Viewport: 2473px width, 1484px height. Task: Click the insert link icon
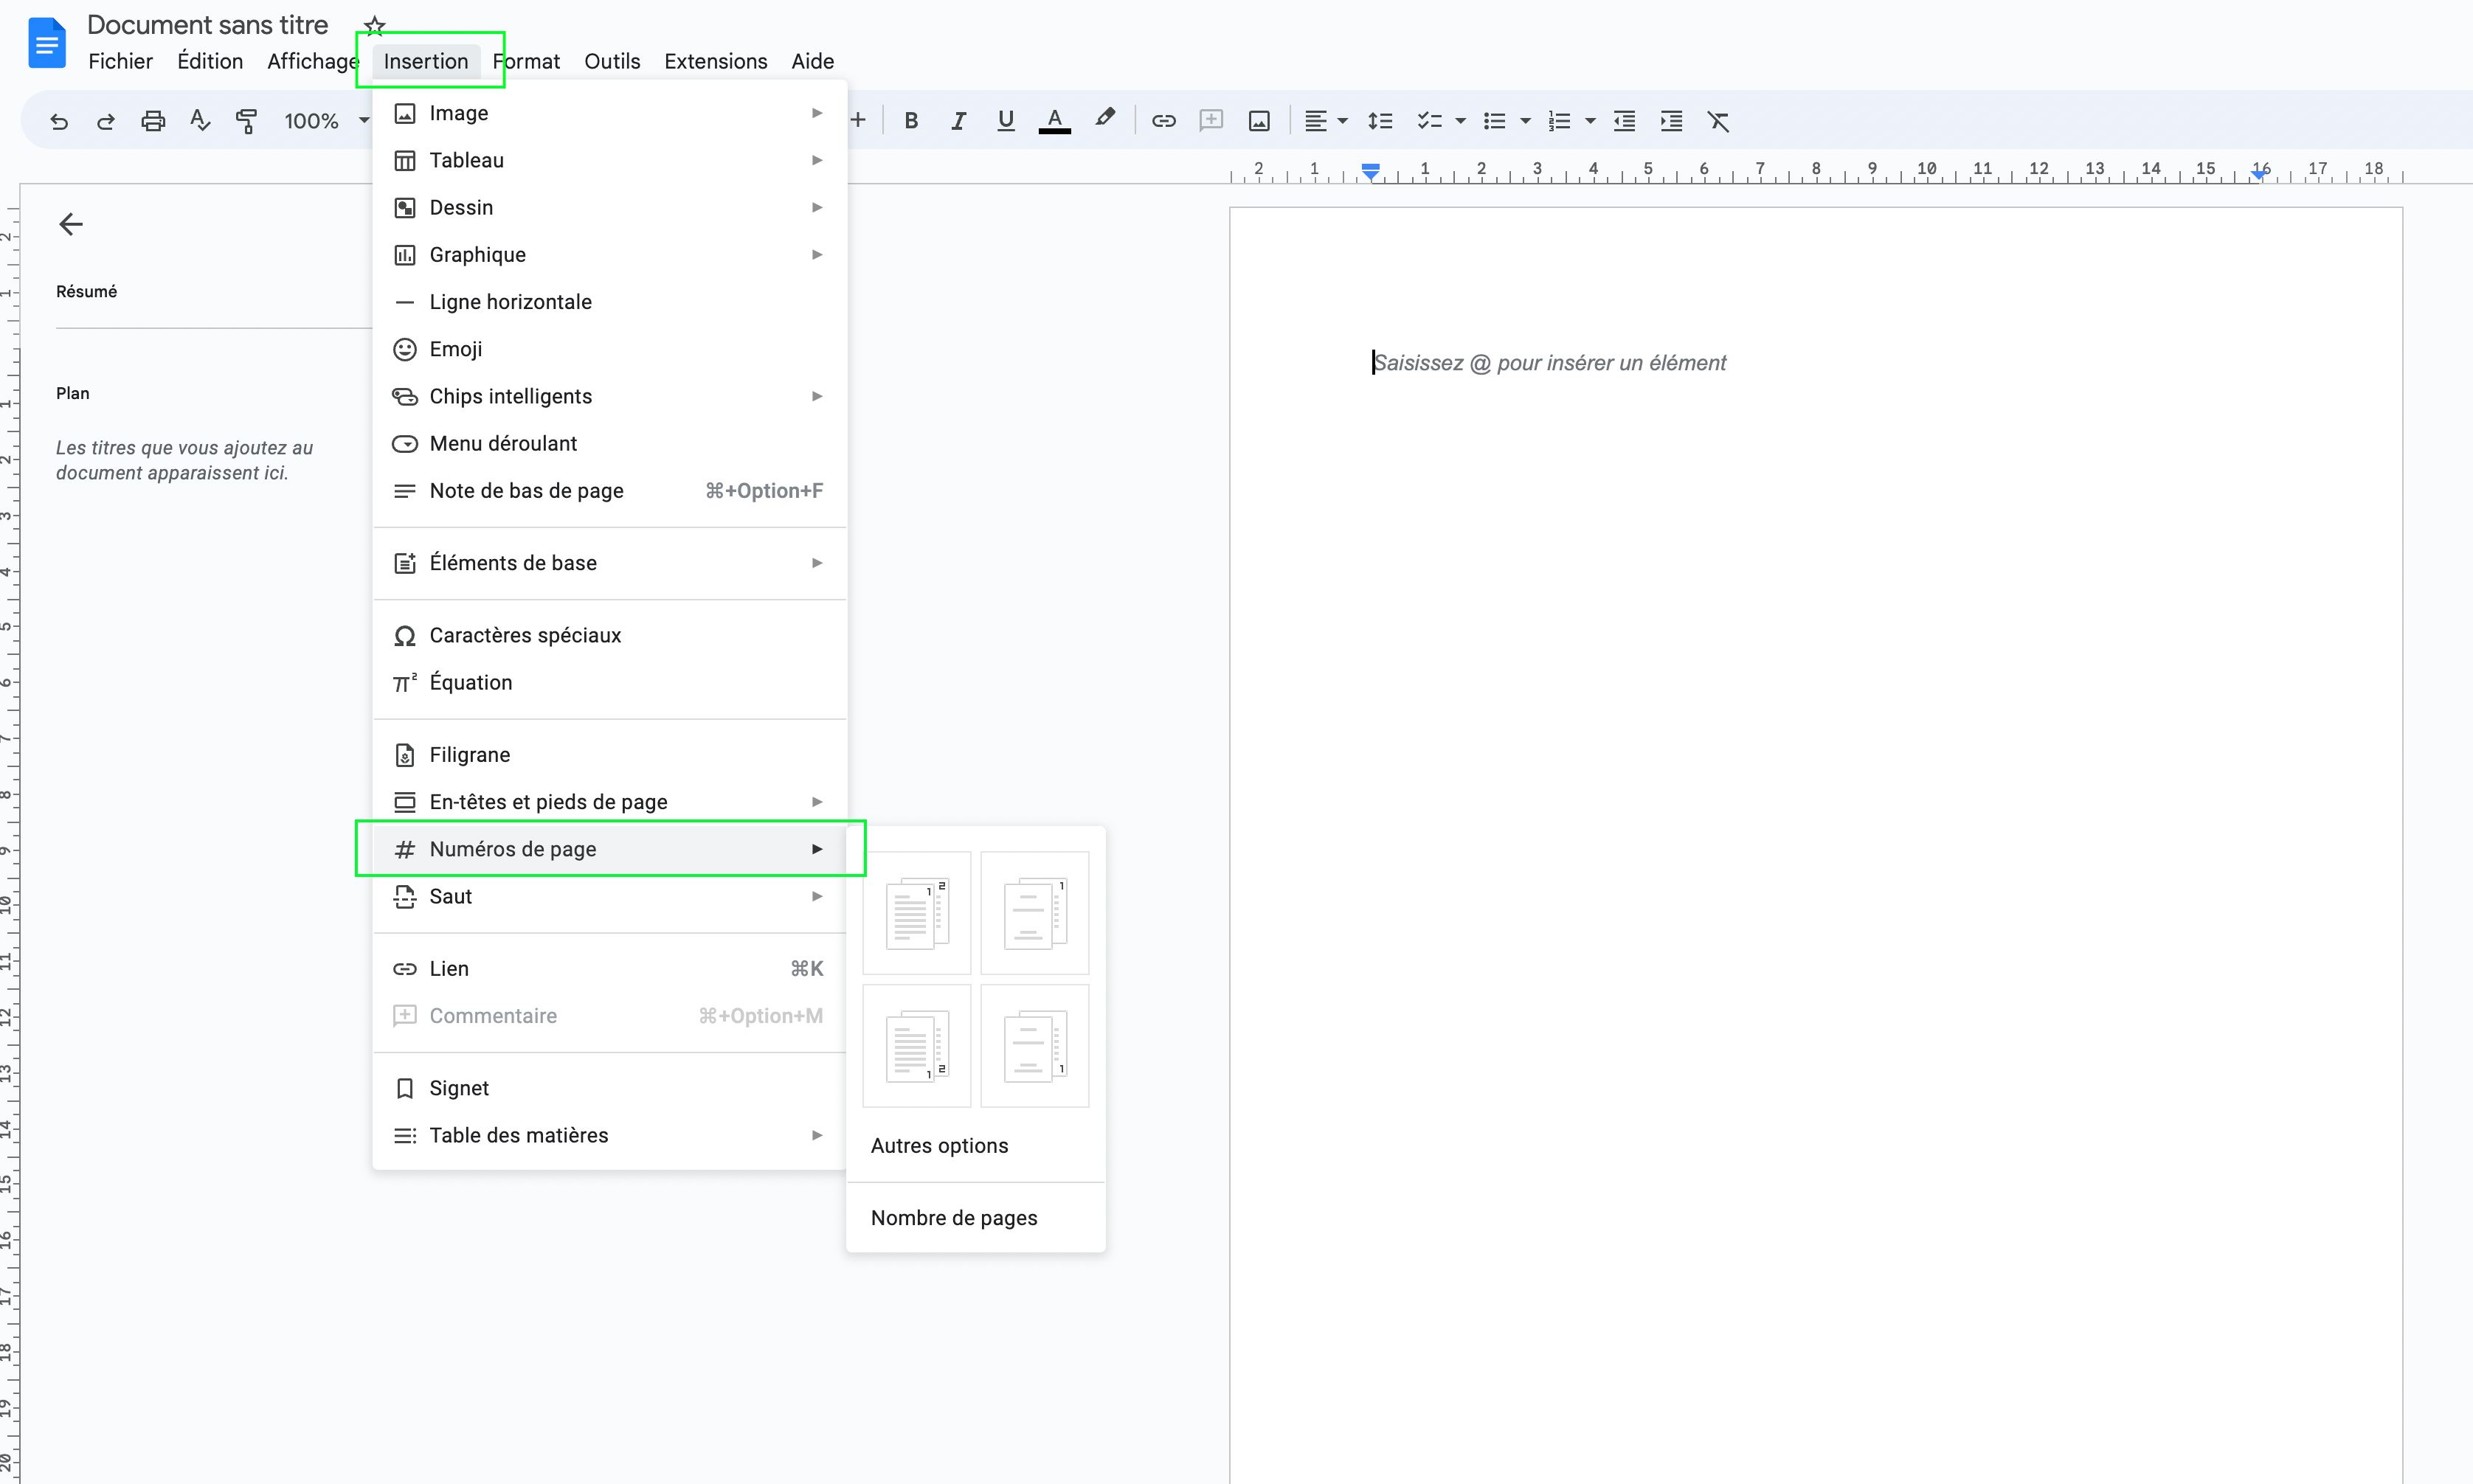pyautogui.click(x=1162, y=120)
